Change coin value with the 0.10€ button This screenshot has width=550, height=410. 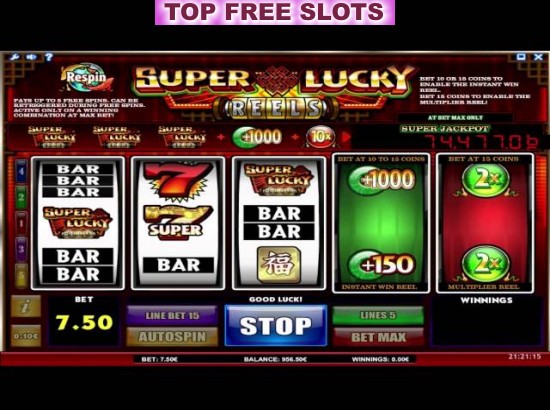(x=26, y=336)
